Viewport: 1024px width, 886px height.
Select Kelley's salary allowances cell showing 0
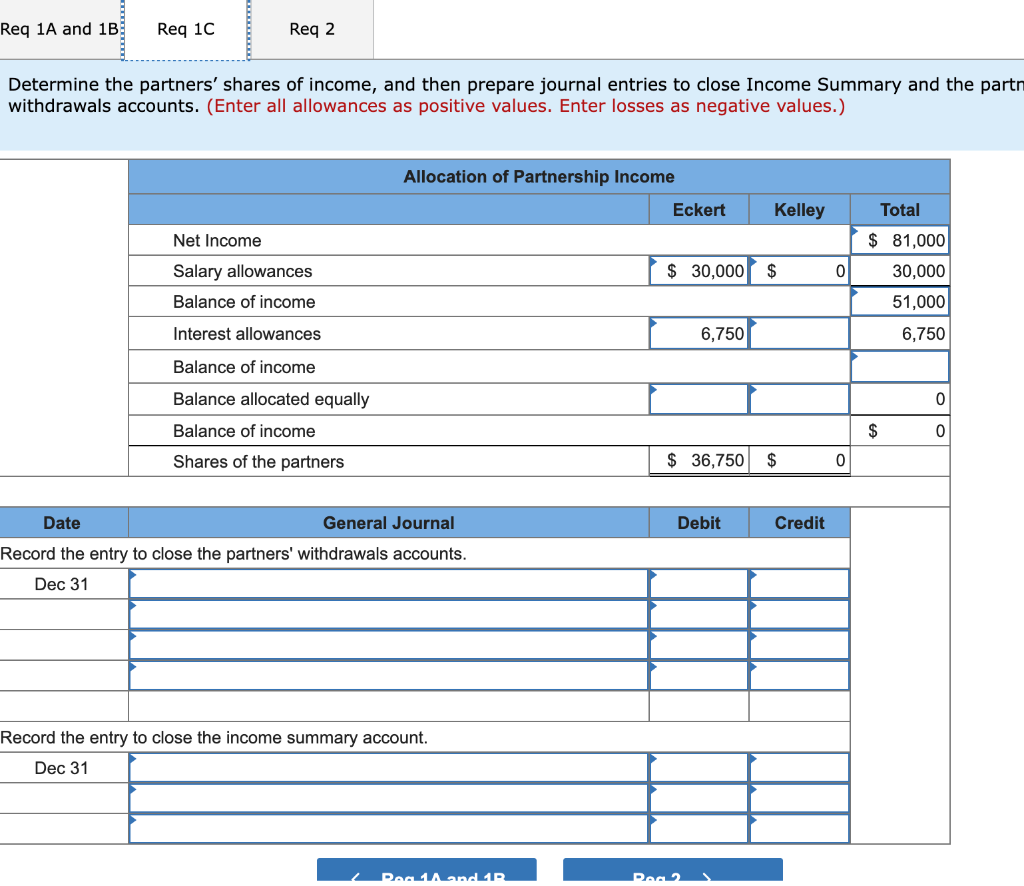pyautogui.click(x=798, y=271)
